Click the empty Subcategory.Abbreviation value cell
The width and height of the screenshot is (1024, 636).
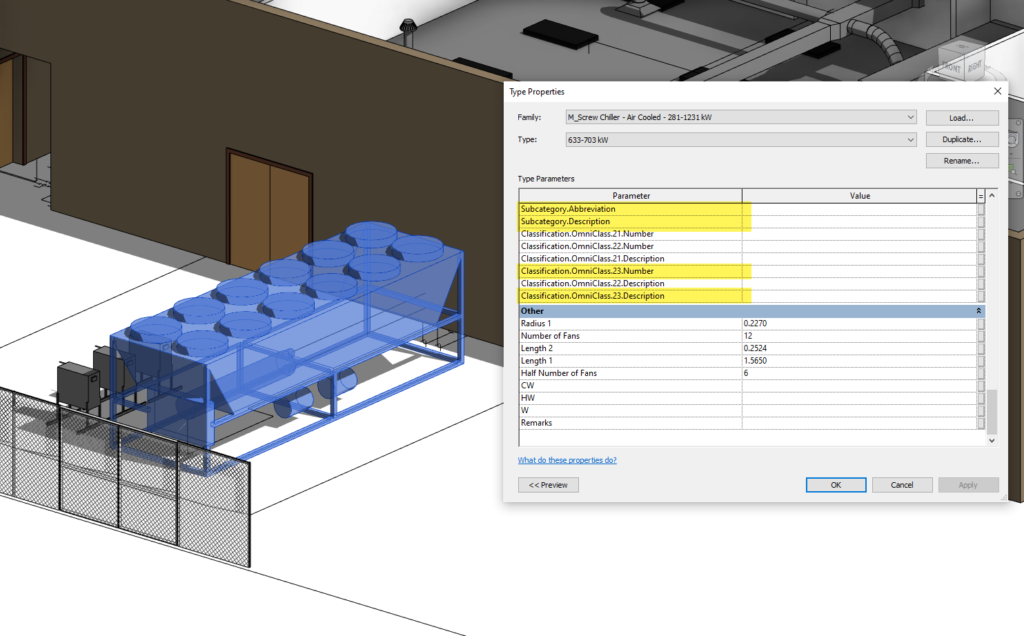click(859, 209)
